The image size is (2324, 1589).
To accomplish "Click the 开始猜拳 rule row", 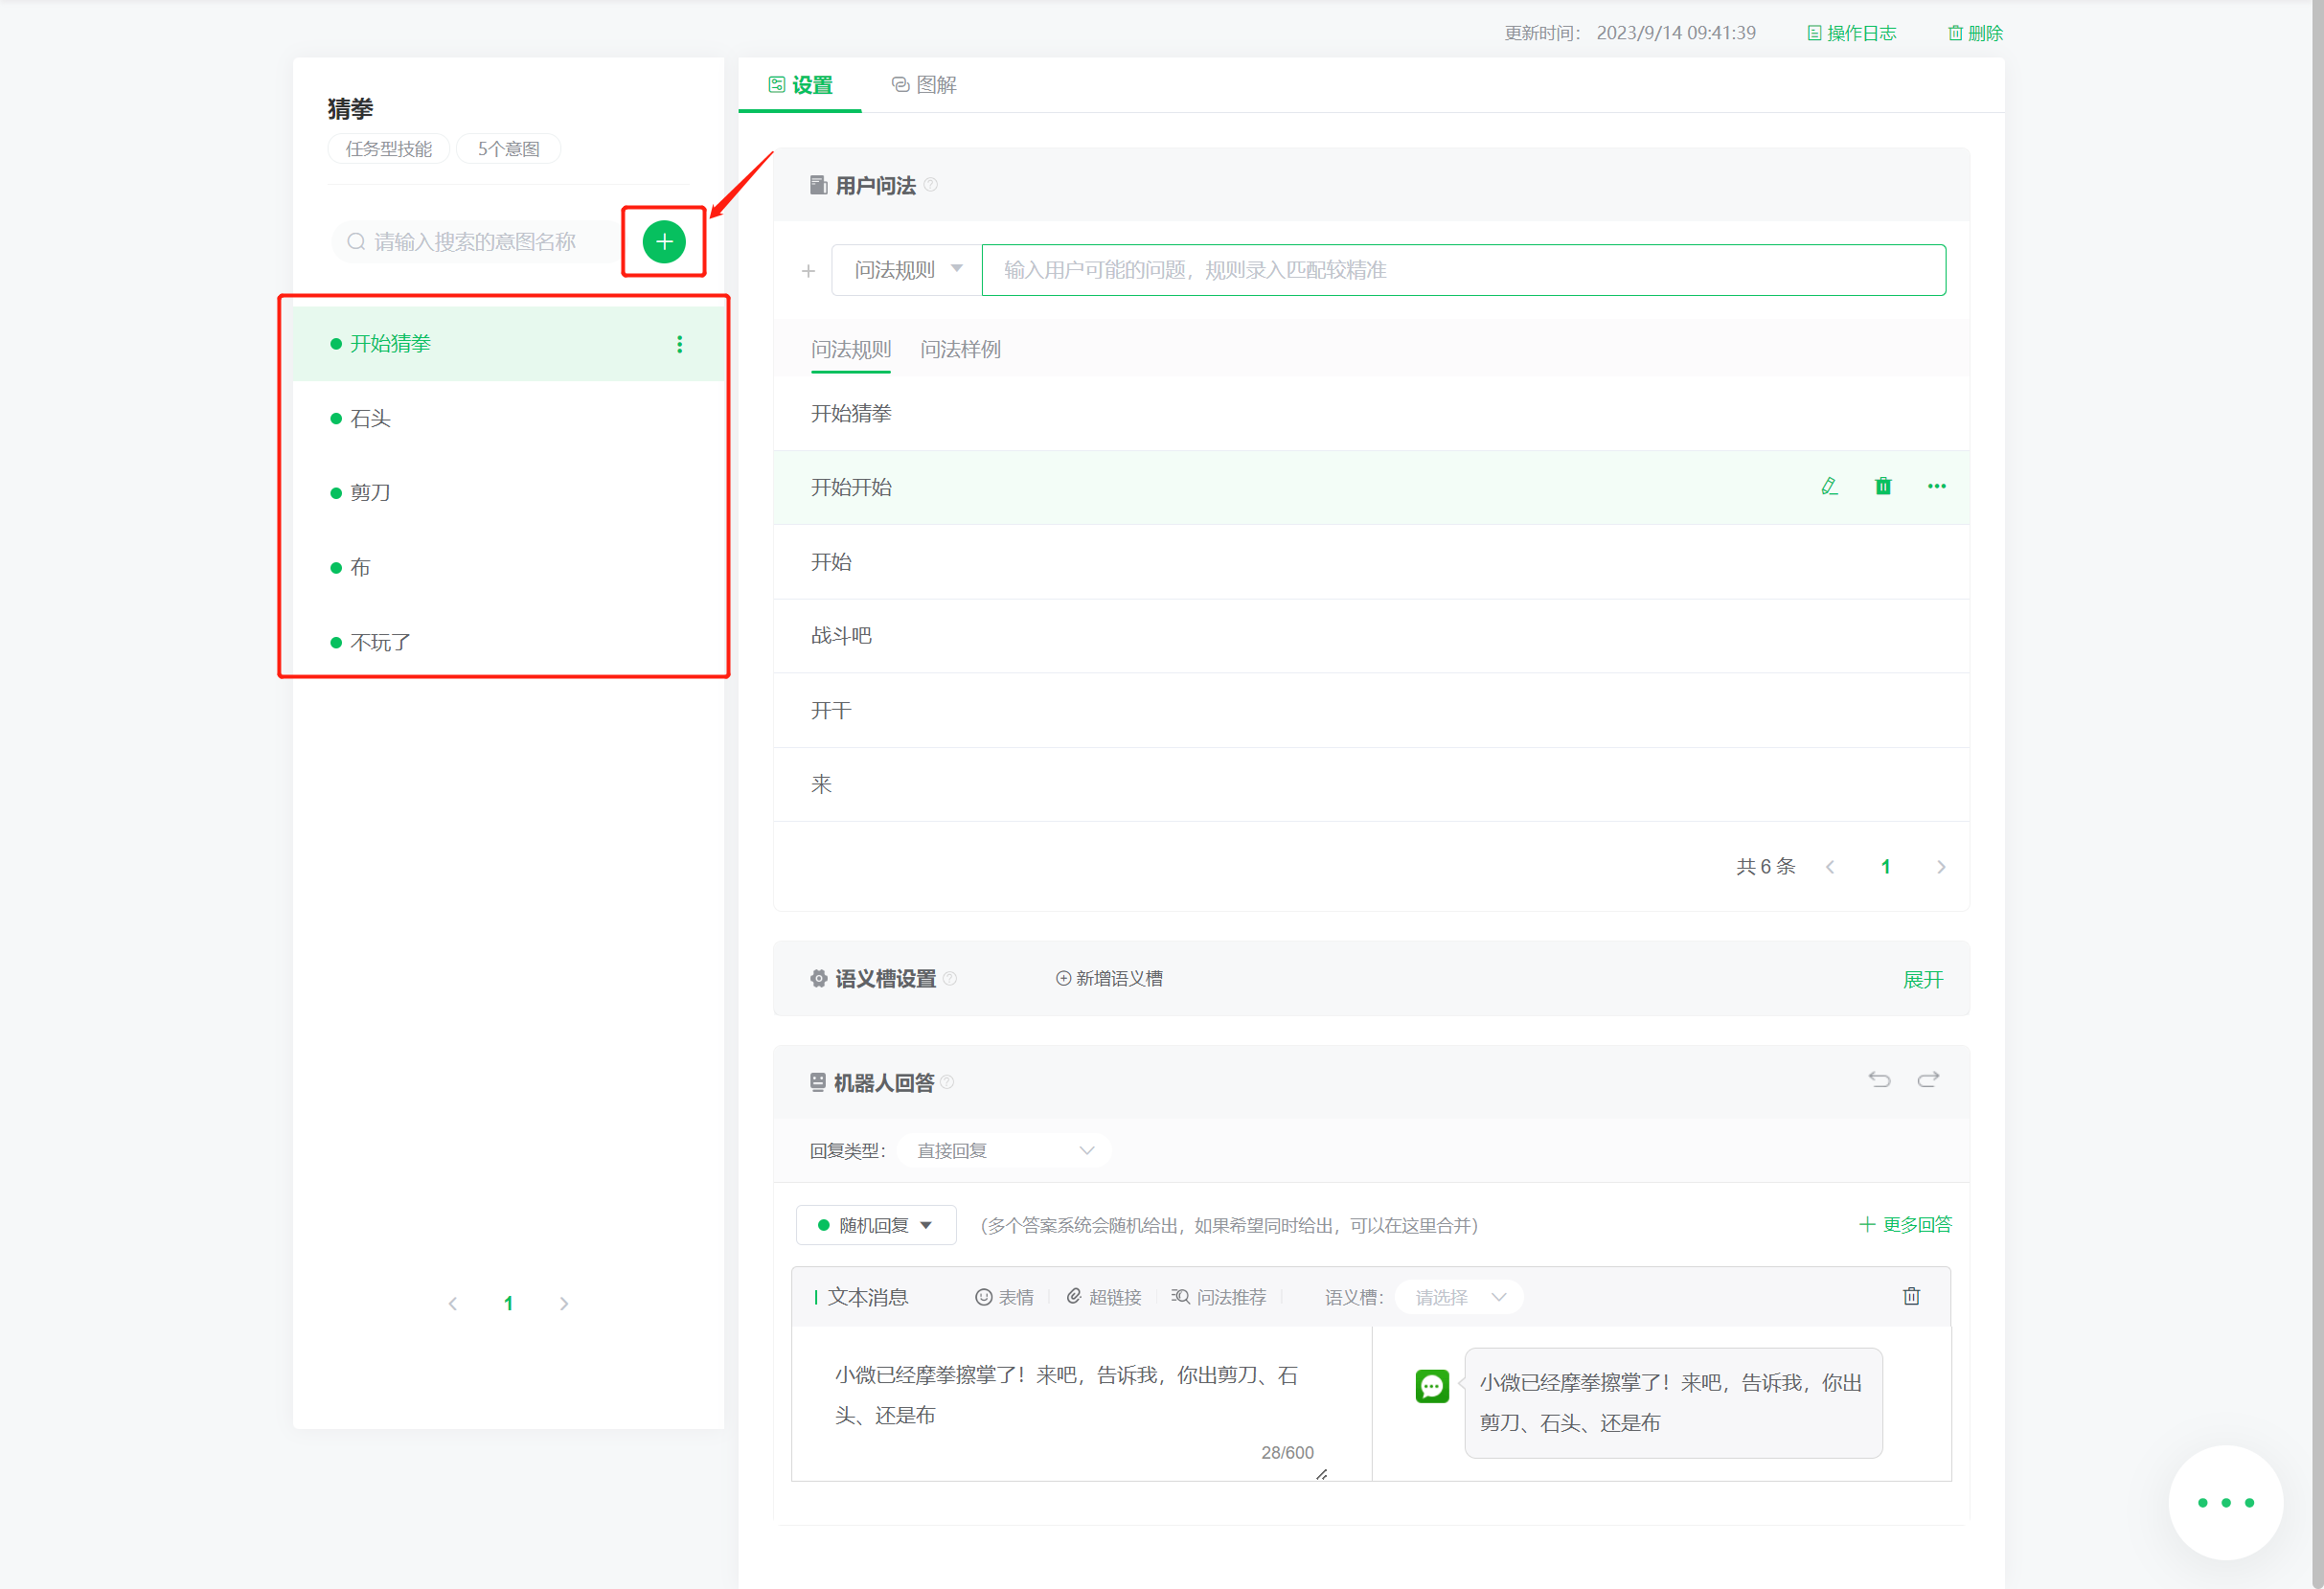I will click(1371, 414).
